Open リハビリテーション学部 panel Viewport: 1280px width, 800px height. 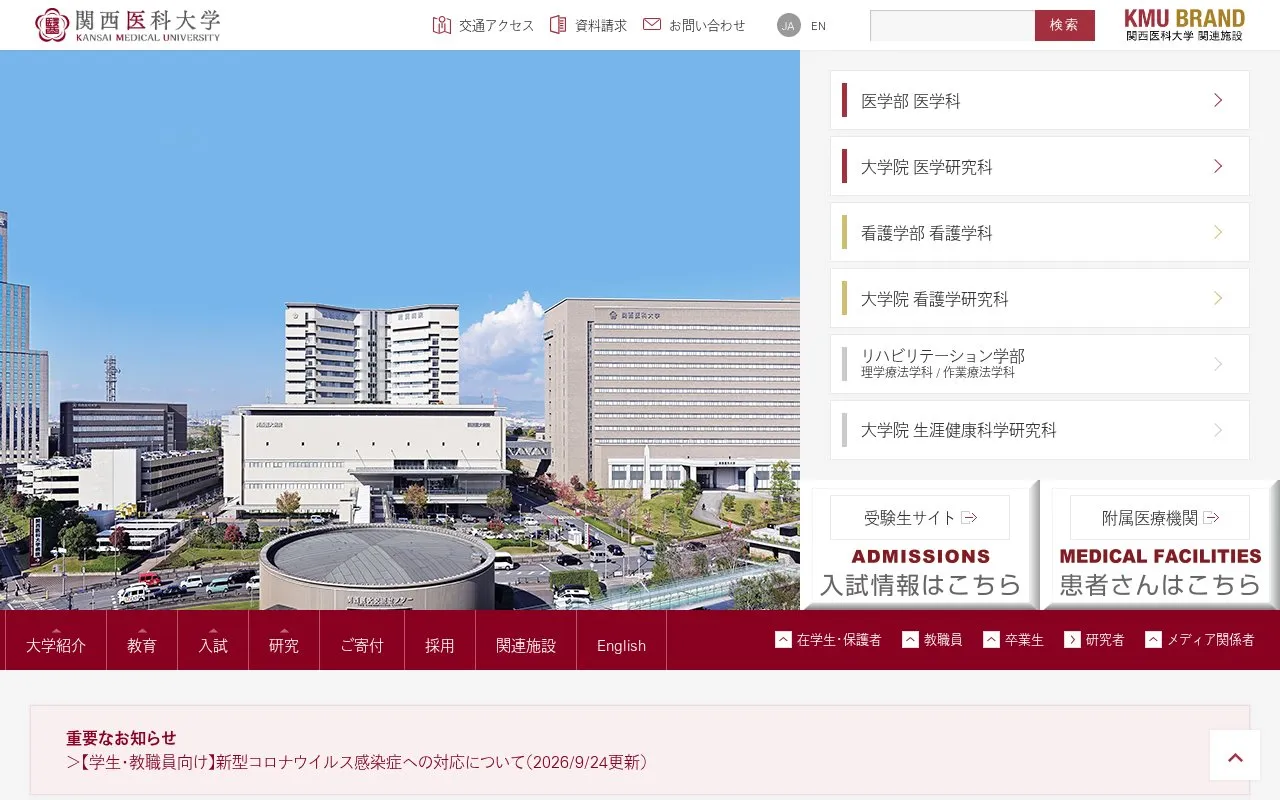(x=1040, y=364)
